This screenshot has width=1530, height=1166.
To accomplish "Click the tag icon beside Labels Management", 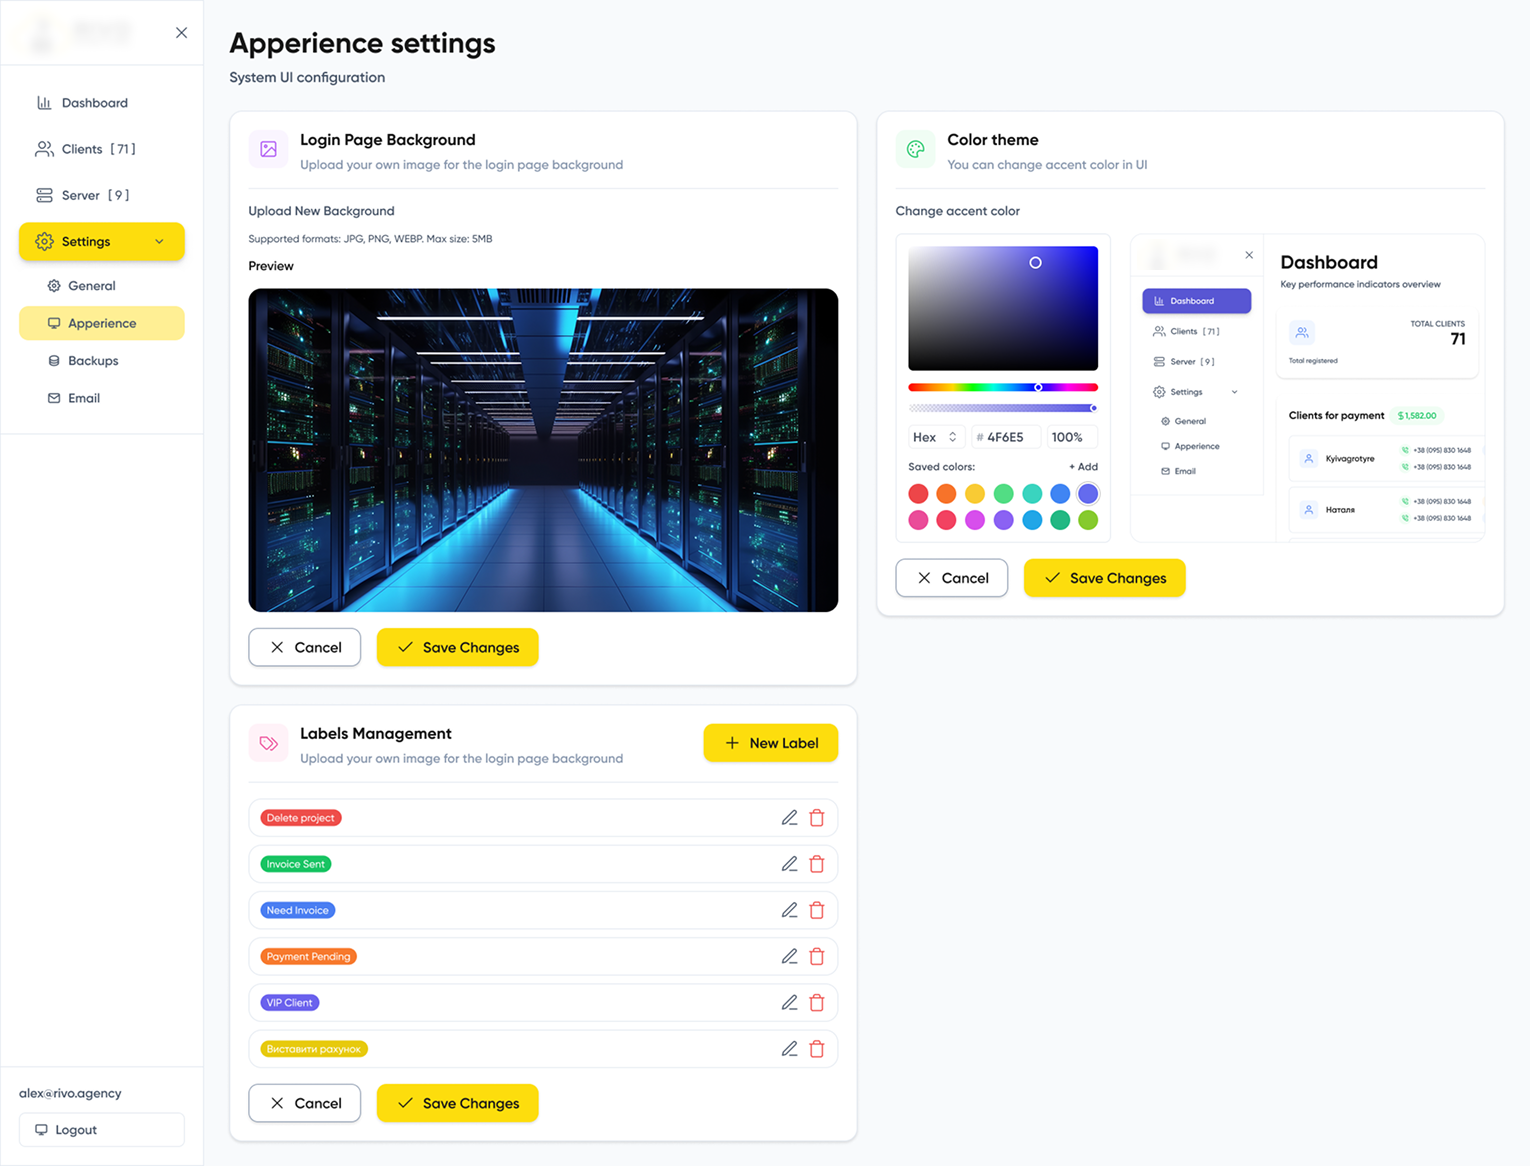I will 268,743.
